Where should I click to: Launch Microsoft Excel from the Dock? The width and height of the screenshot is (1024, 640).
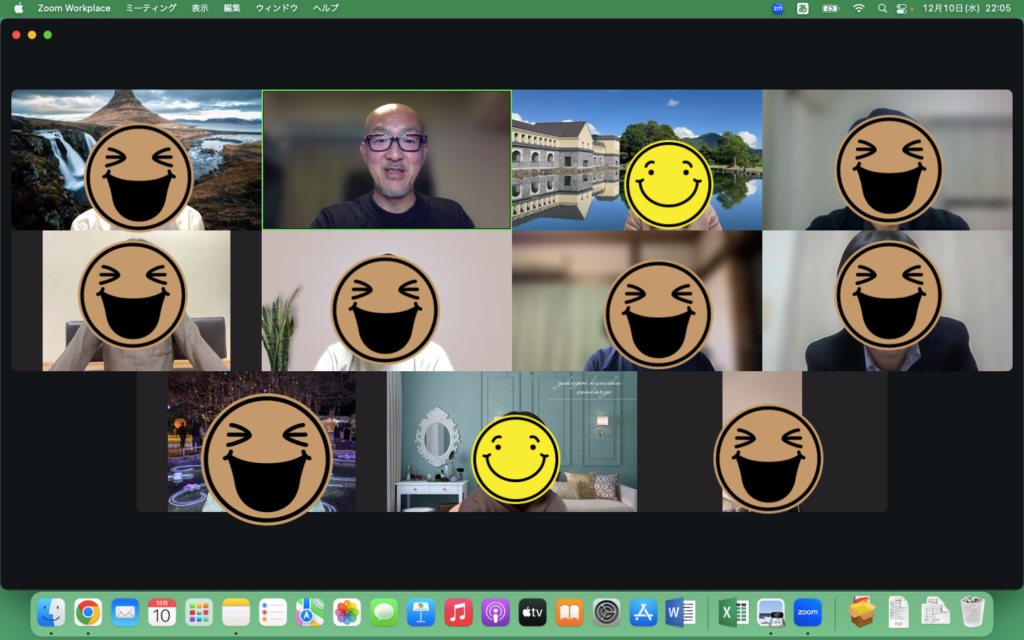click(x=734, y=612)
